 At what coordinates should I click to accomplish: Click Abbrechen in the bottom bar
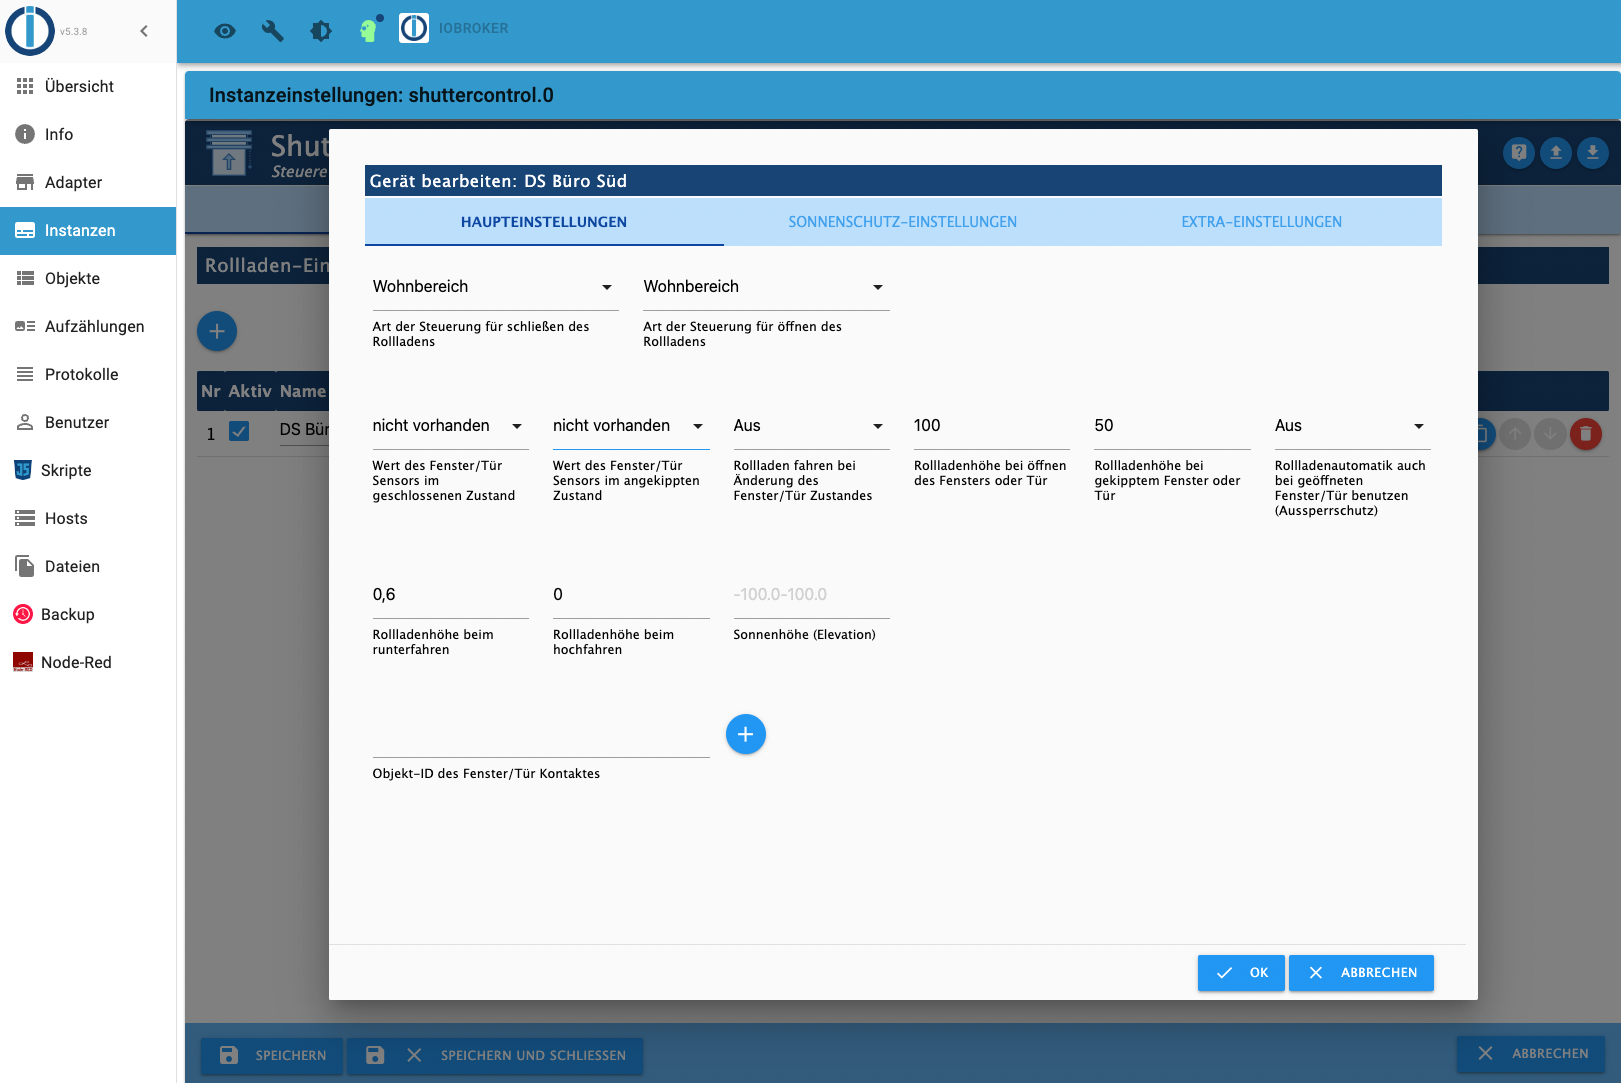(x=1531, y=1054)
